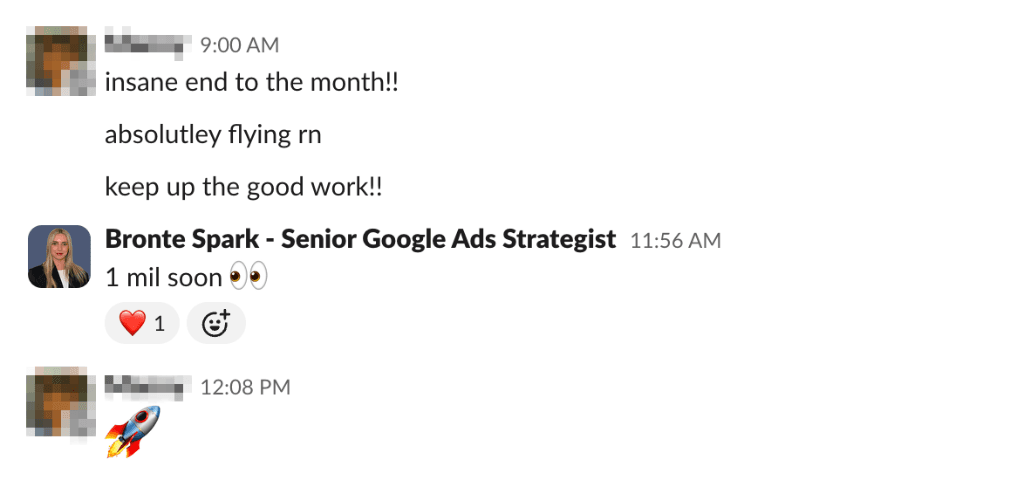The image size is (1024, 480).
Task: Click the pixelated avatar beside the 9:00 AM message
Action: 60,60
